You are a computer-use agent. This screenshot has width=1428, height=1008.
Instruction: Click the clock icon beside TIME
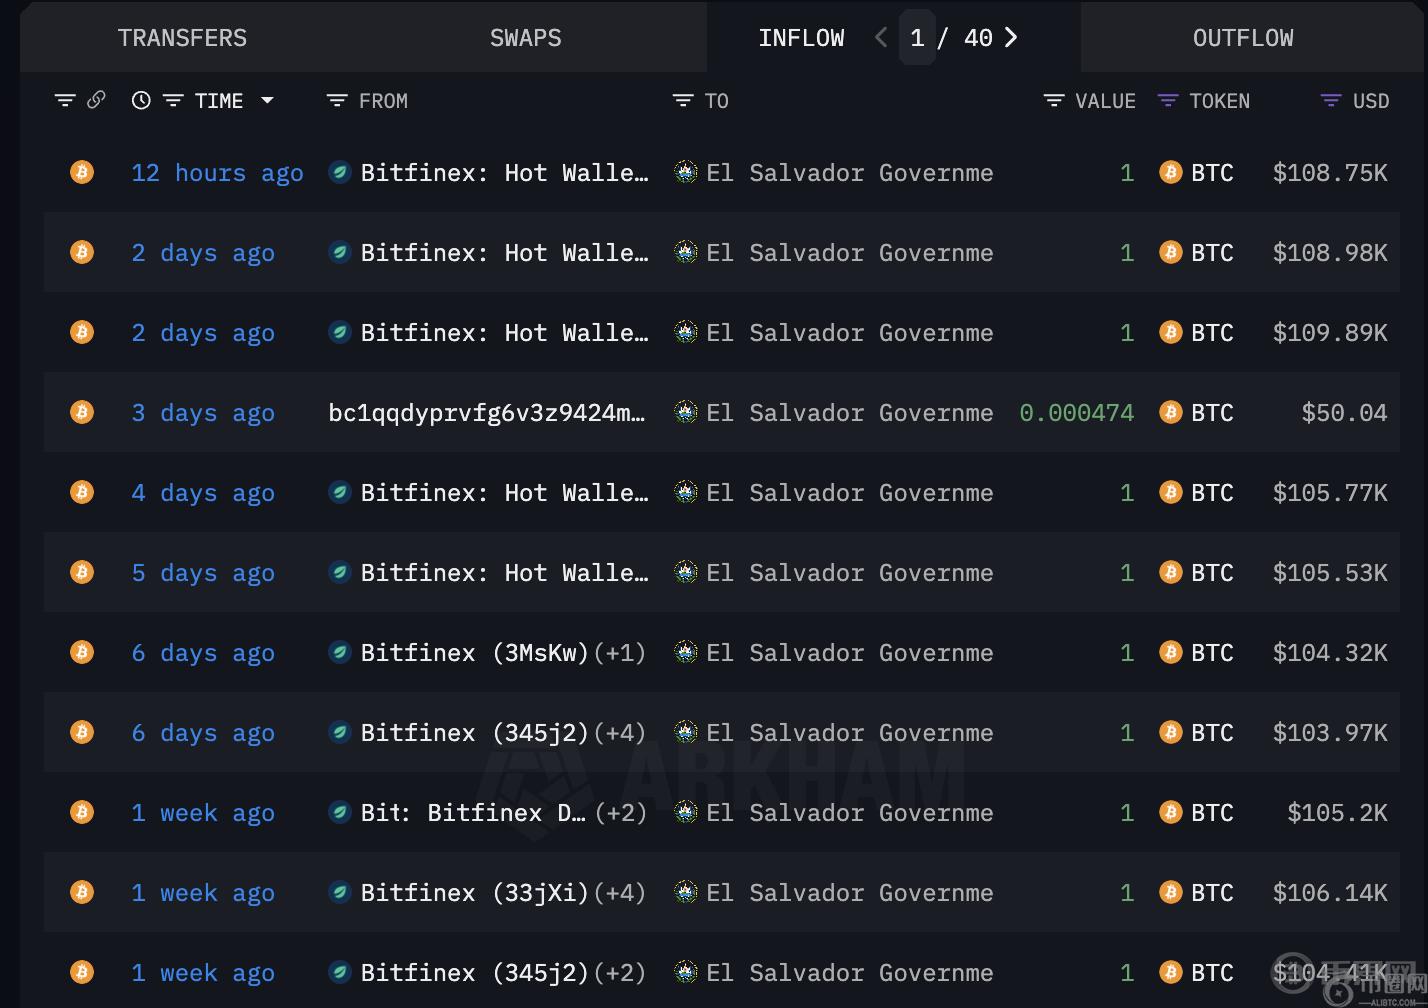pyautogui.click(x=141, y=100)
